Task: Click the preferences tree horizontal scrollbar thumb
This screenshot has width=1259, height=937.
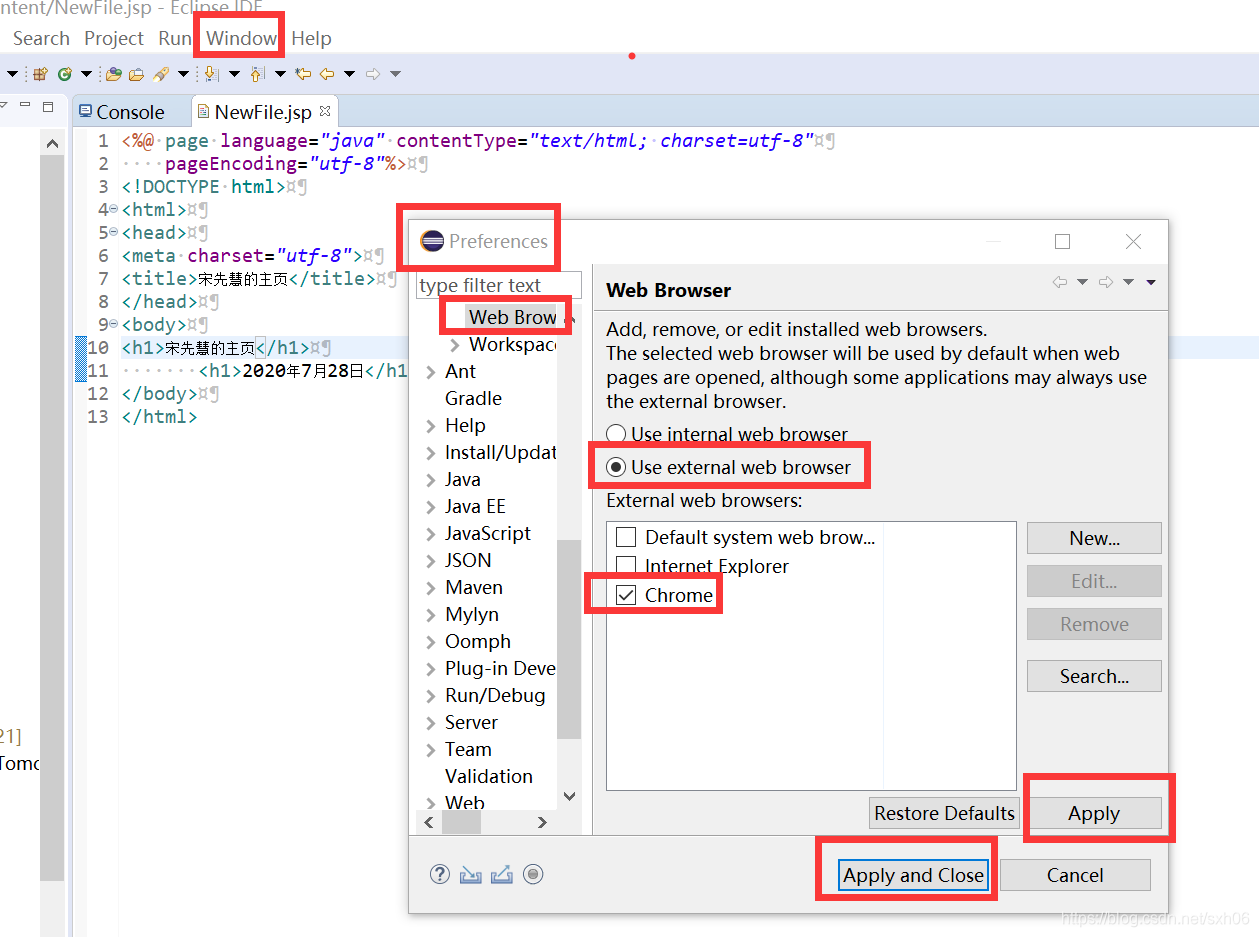Action: coord(461,822)
